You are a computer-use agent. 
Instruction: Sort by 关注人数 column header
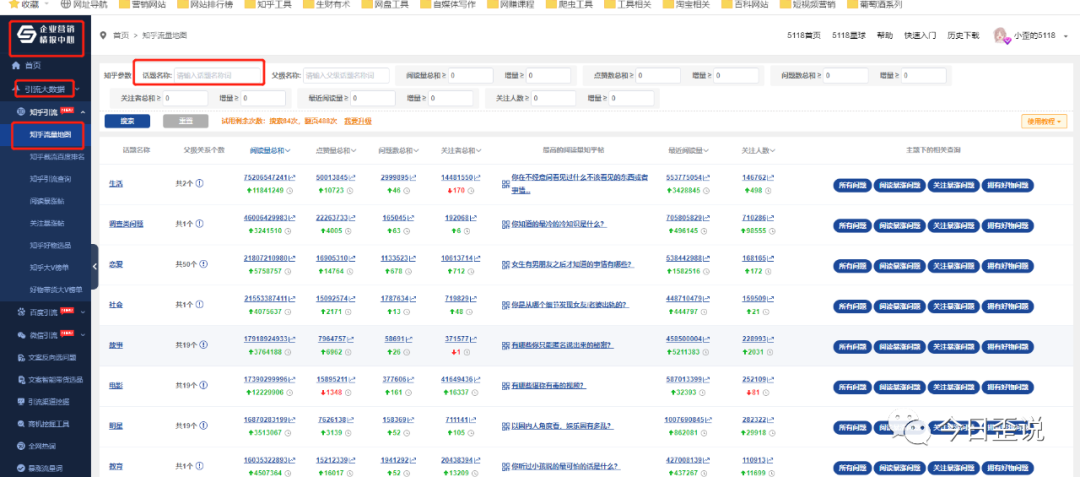coord(758,150)
